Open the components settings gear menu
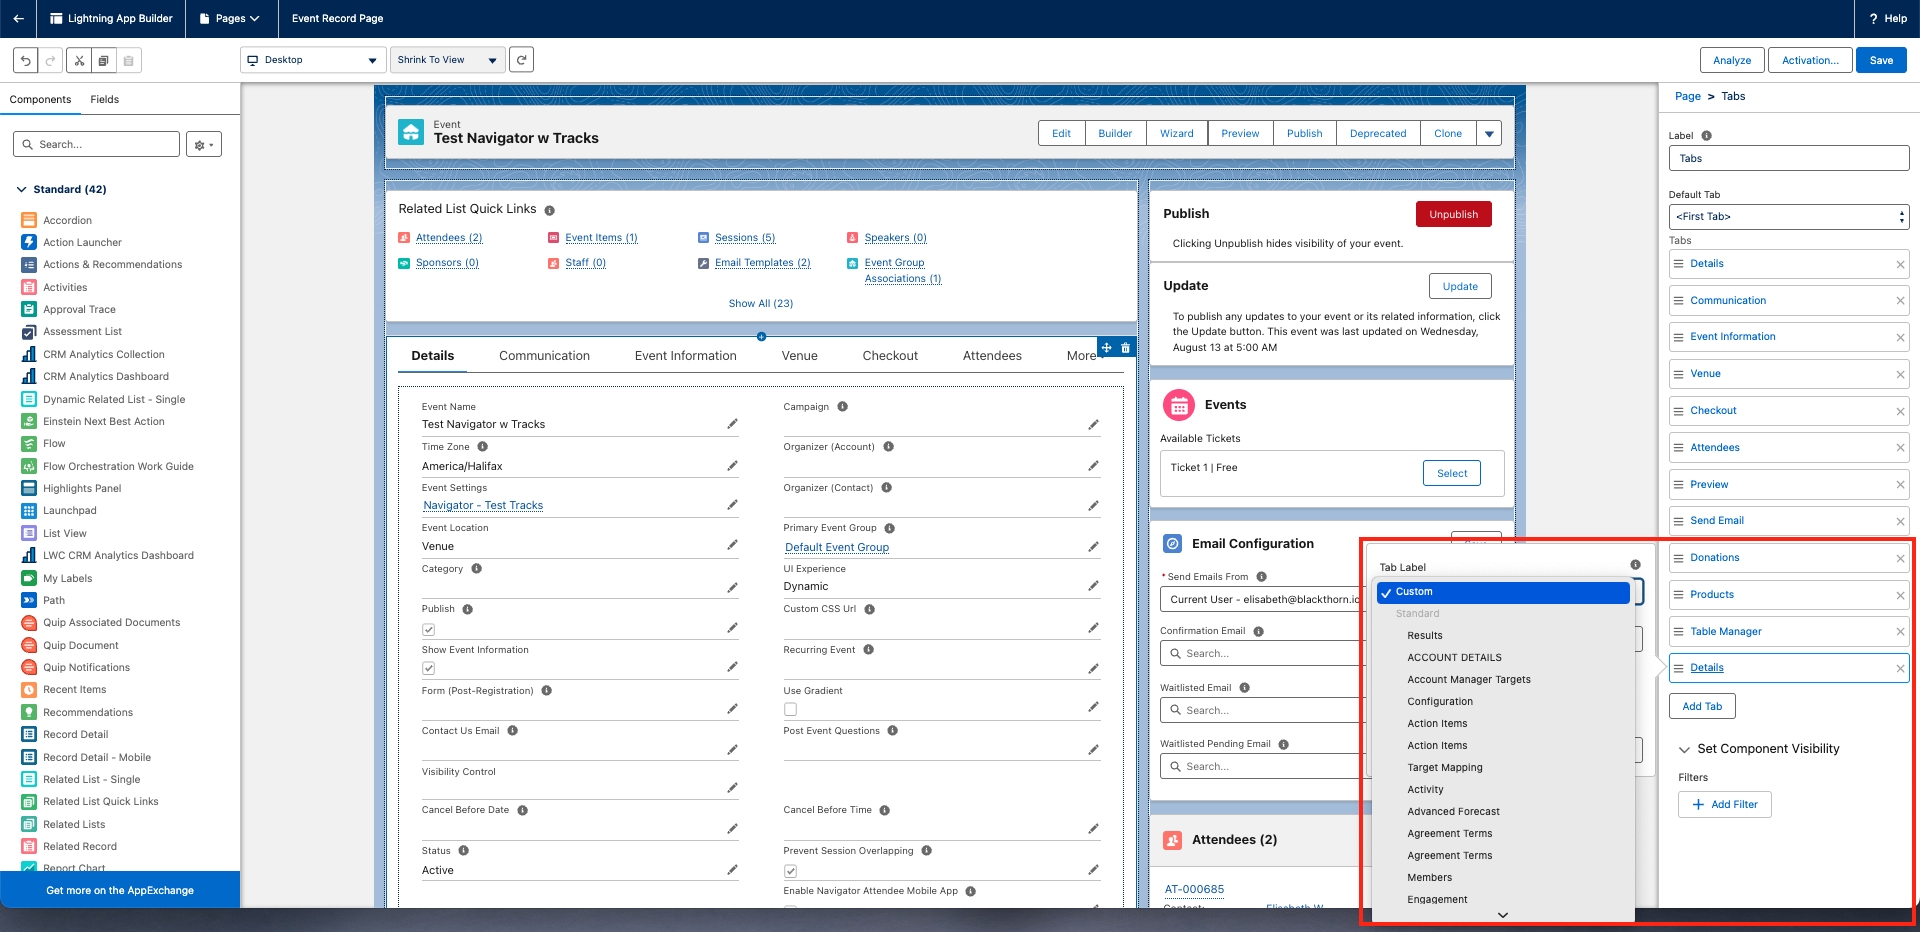The height and width of the screenshot is (932, 1920). point(204,145)
